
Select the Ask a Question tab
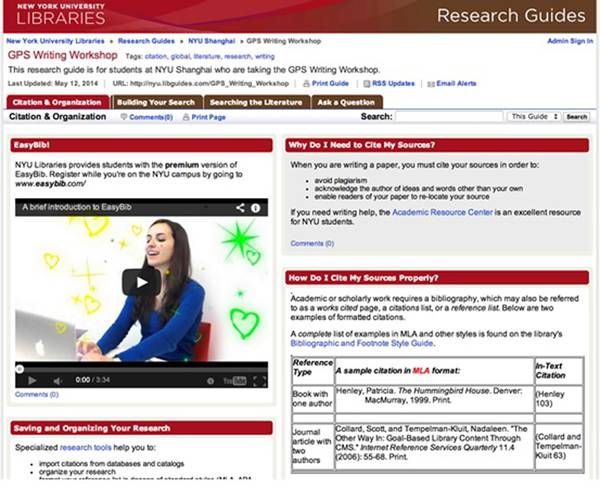pyautogui.click(x=344, y=102)
